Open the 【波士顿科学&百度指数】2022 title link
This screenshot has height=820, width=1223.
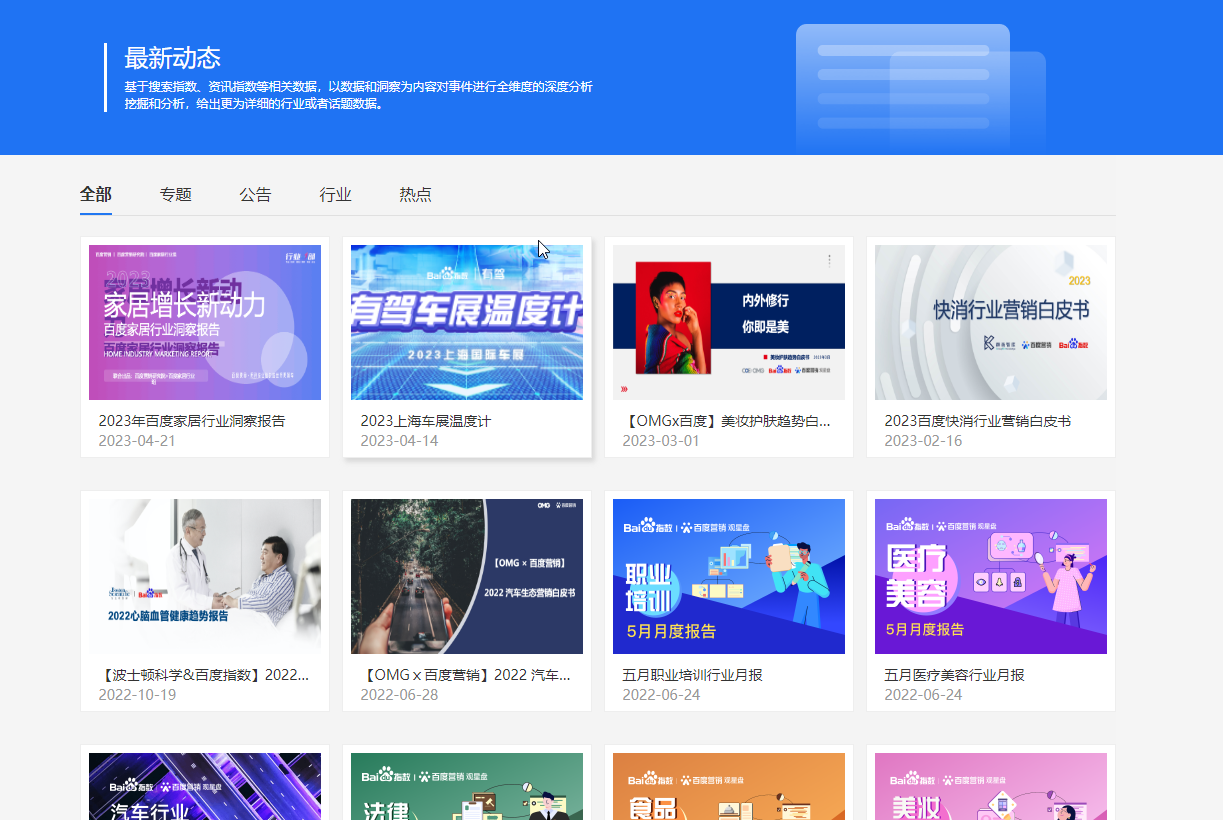204,675
